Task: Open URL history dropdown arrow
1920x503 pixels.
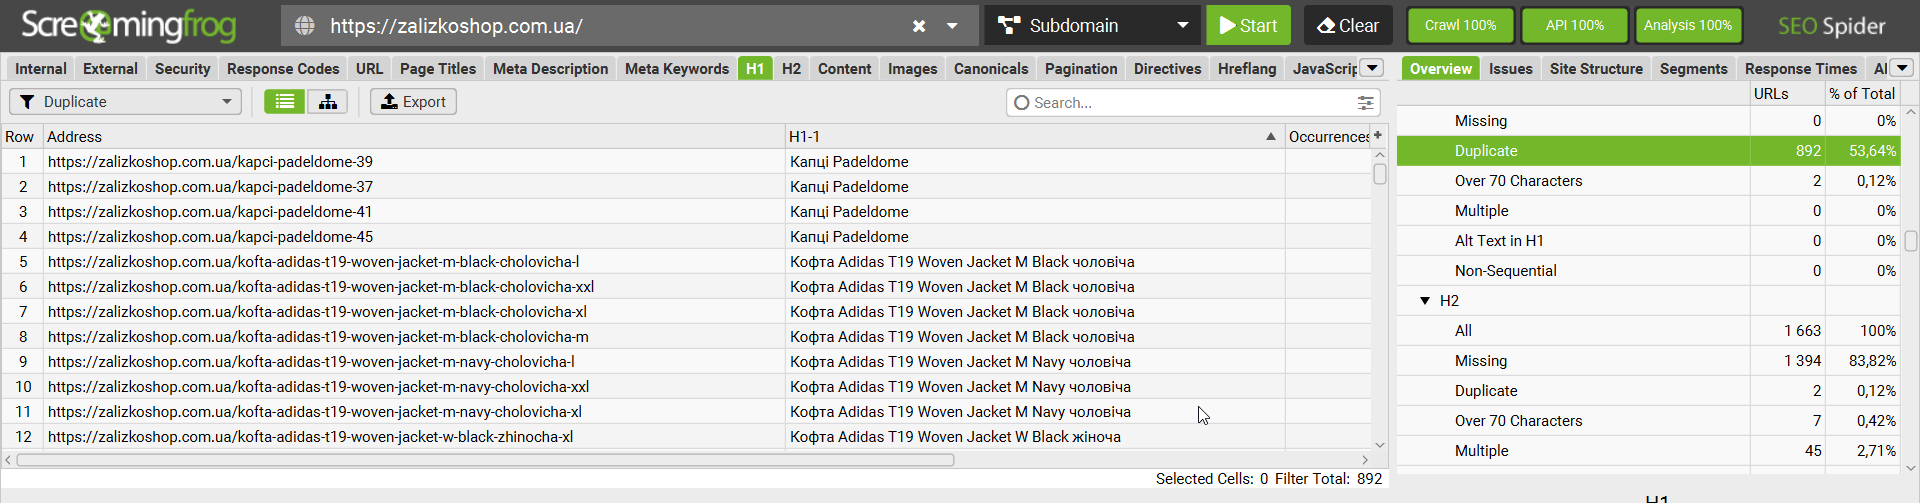Action: [x=952, y=26]
